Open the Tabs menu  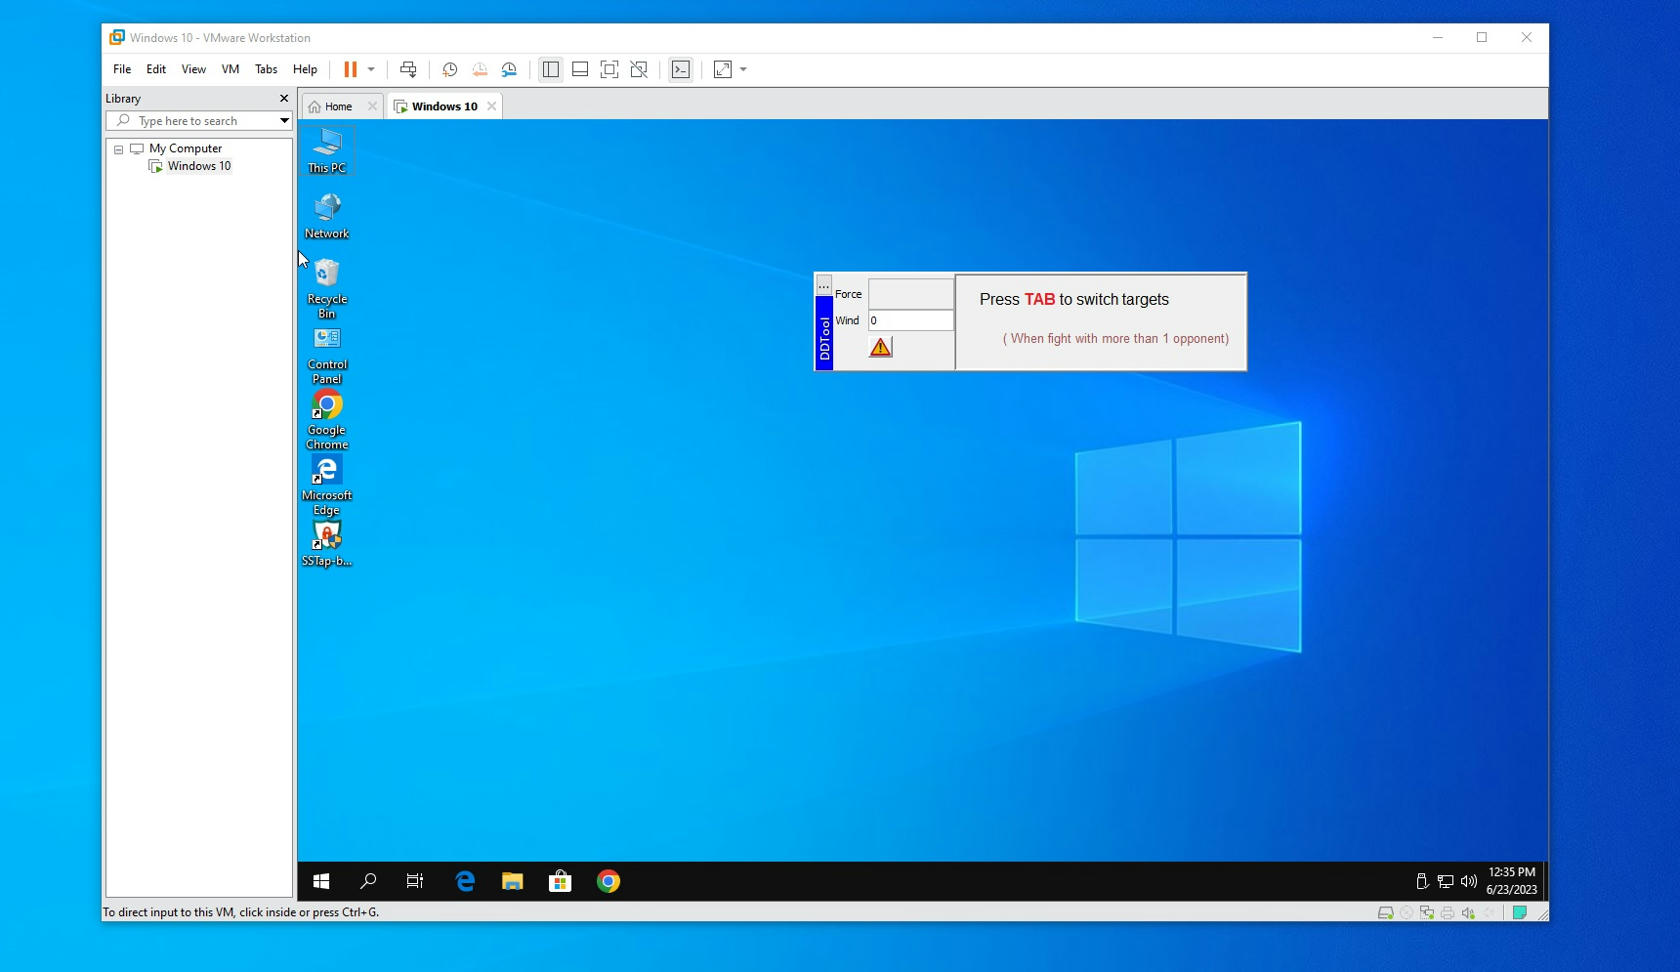pyautogui.click(x=266, y=69)
